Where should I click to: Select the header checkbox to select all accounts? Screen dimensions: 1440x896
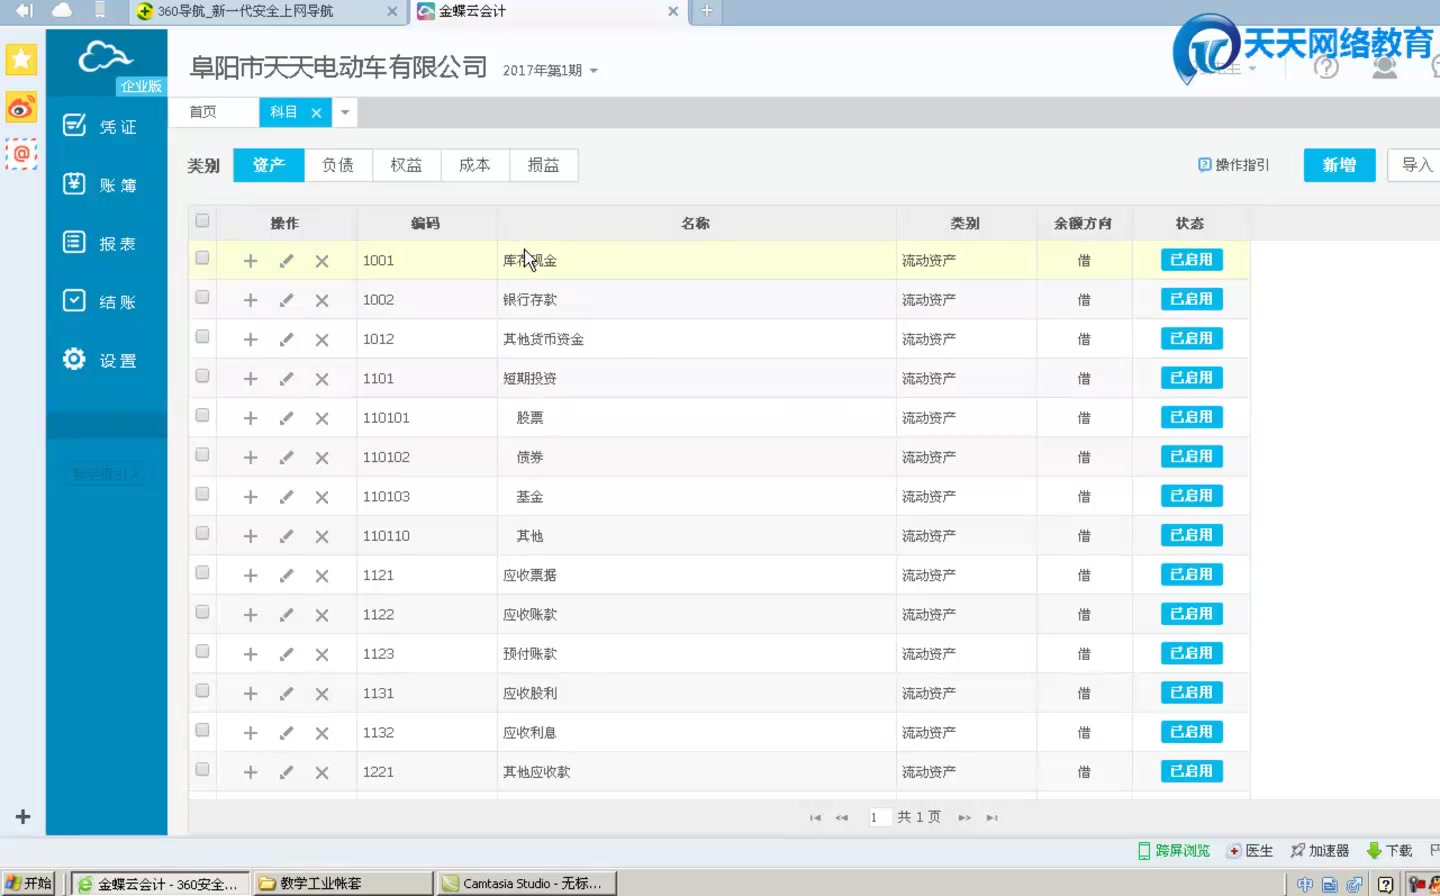point(202,221)
